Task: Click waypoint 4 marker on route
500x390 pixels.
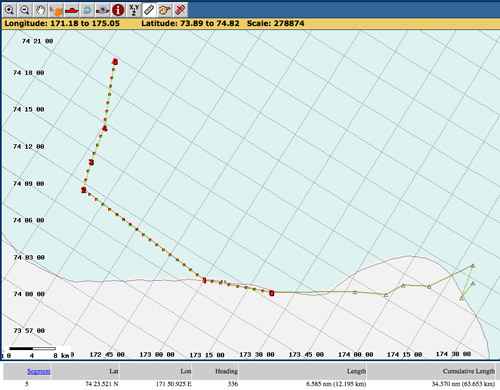Action: click(x=105, y=128)
